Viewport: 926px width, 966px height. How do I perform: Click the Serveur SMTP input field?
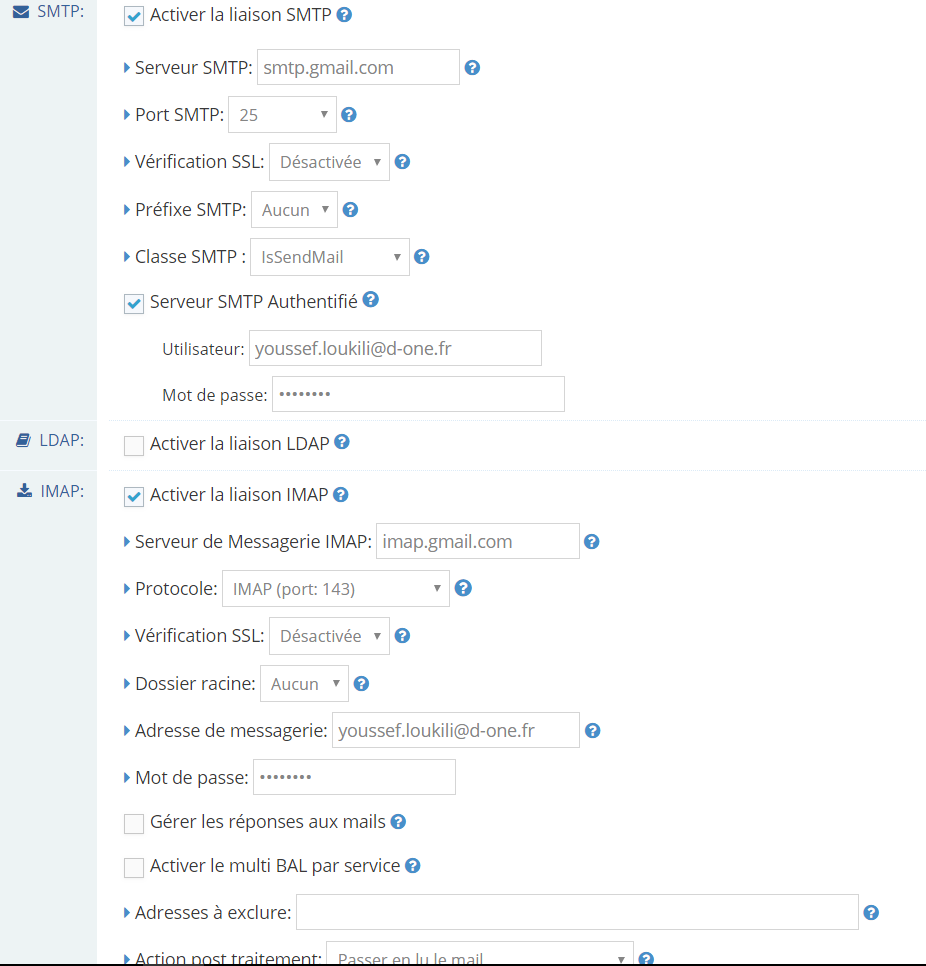(358, 68)
